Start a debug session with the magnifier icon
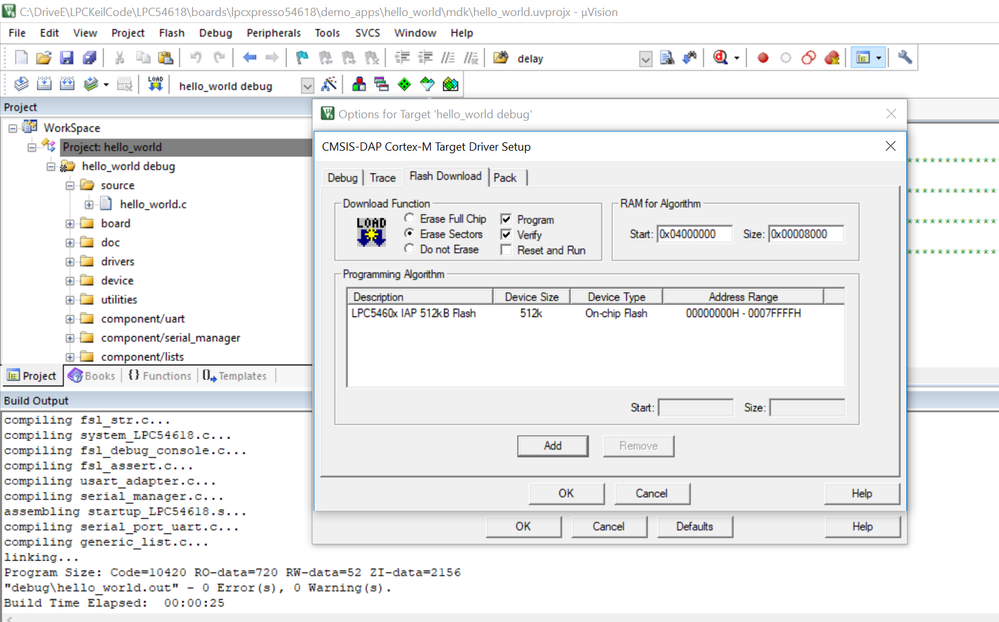Screen dimensions: 999x622 coord(721,58)
